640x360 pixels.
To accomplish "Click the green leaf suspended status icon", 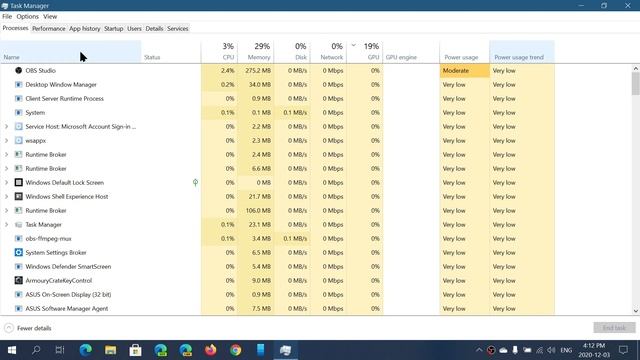I will click(196, 182).
